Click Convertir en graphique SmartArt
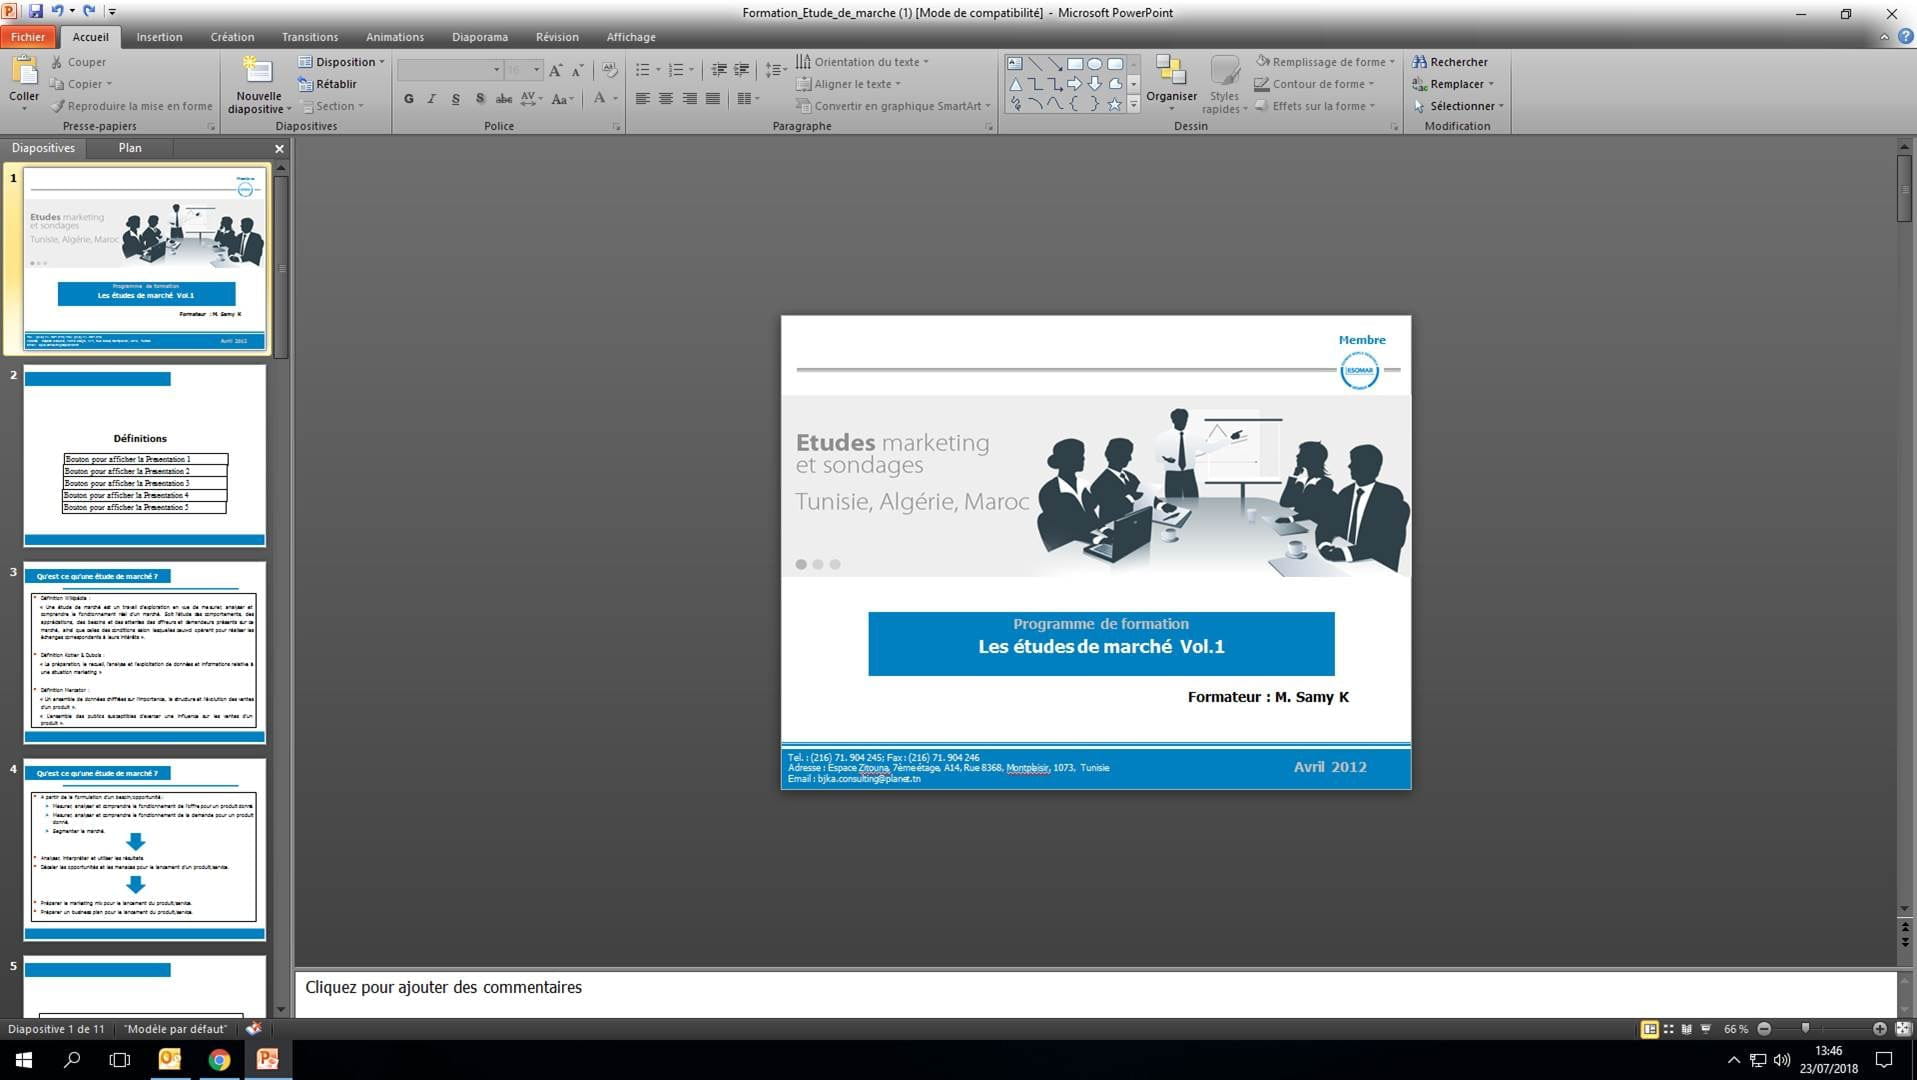This screenshot has height=1080, width=1917. 892,106
